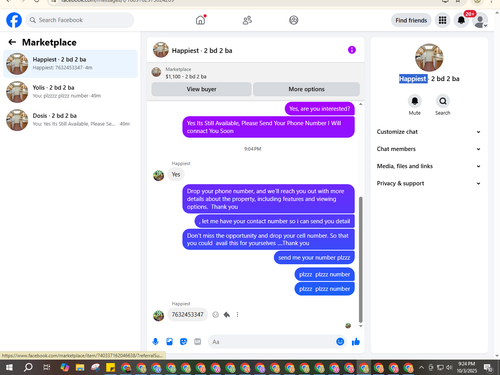Open the account profile menu
This screenshot has width=500, height=375.
tap(480, 21)
